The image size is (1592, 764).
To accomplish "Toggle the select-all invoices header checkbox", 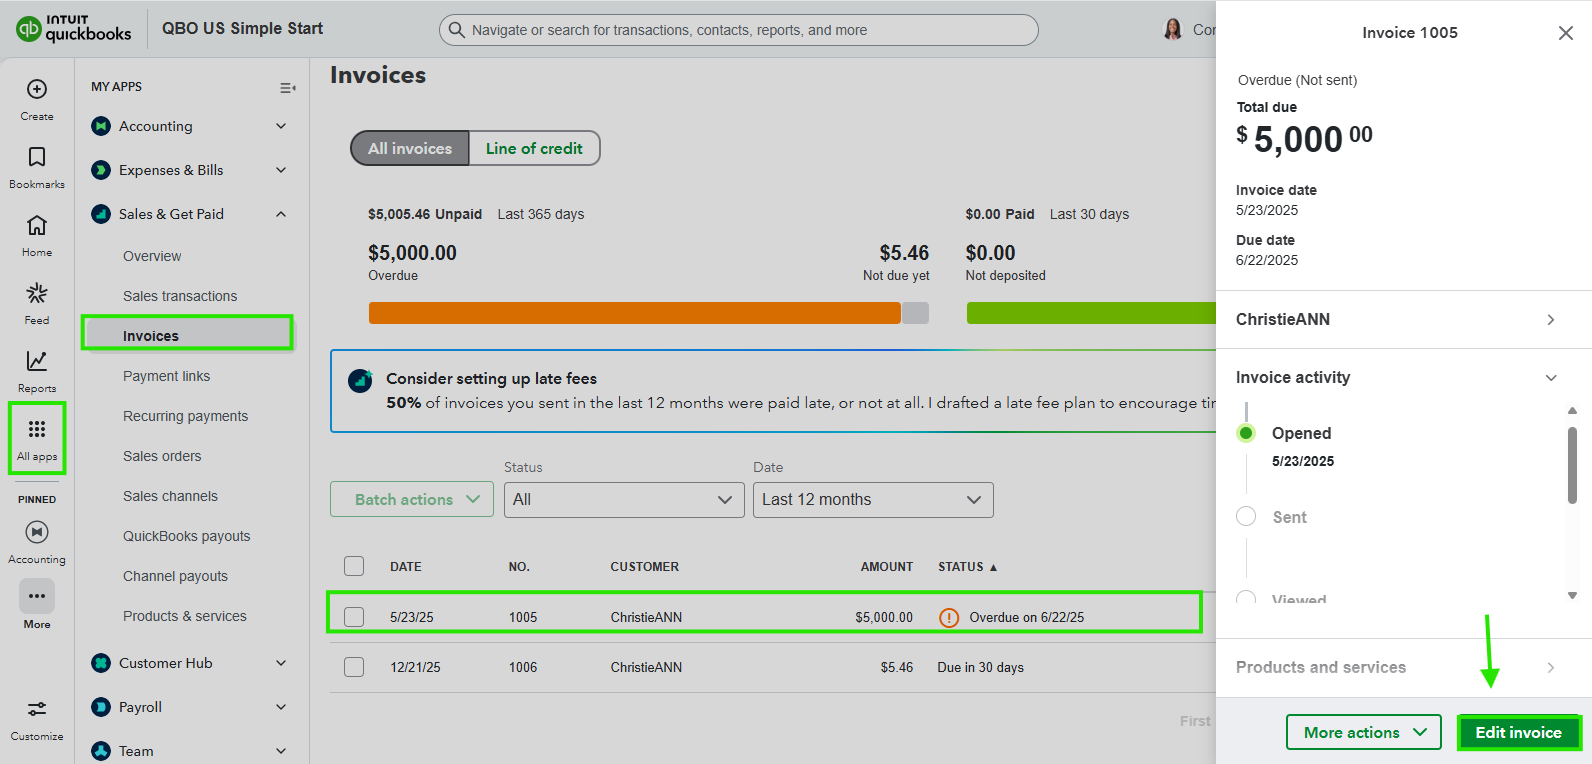I will [x=354, y=566].
